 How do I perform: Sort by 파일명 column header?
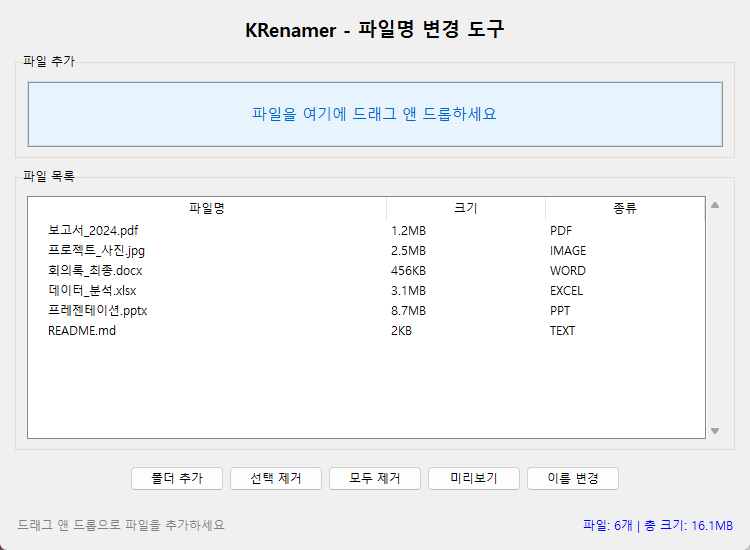207,208
